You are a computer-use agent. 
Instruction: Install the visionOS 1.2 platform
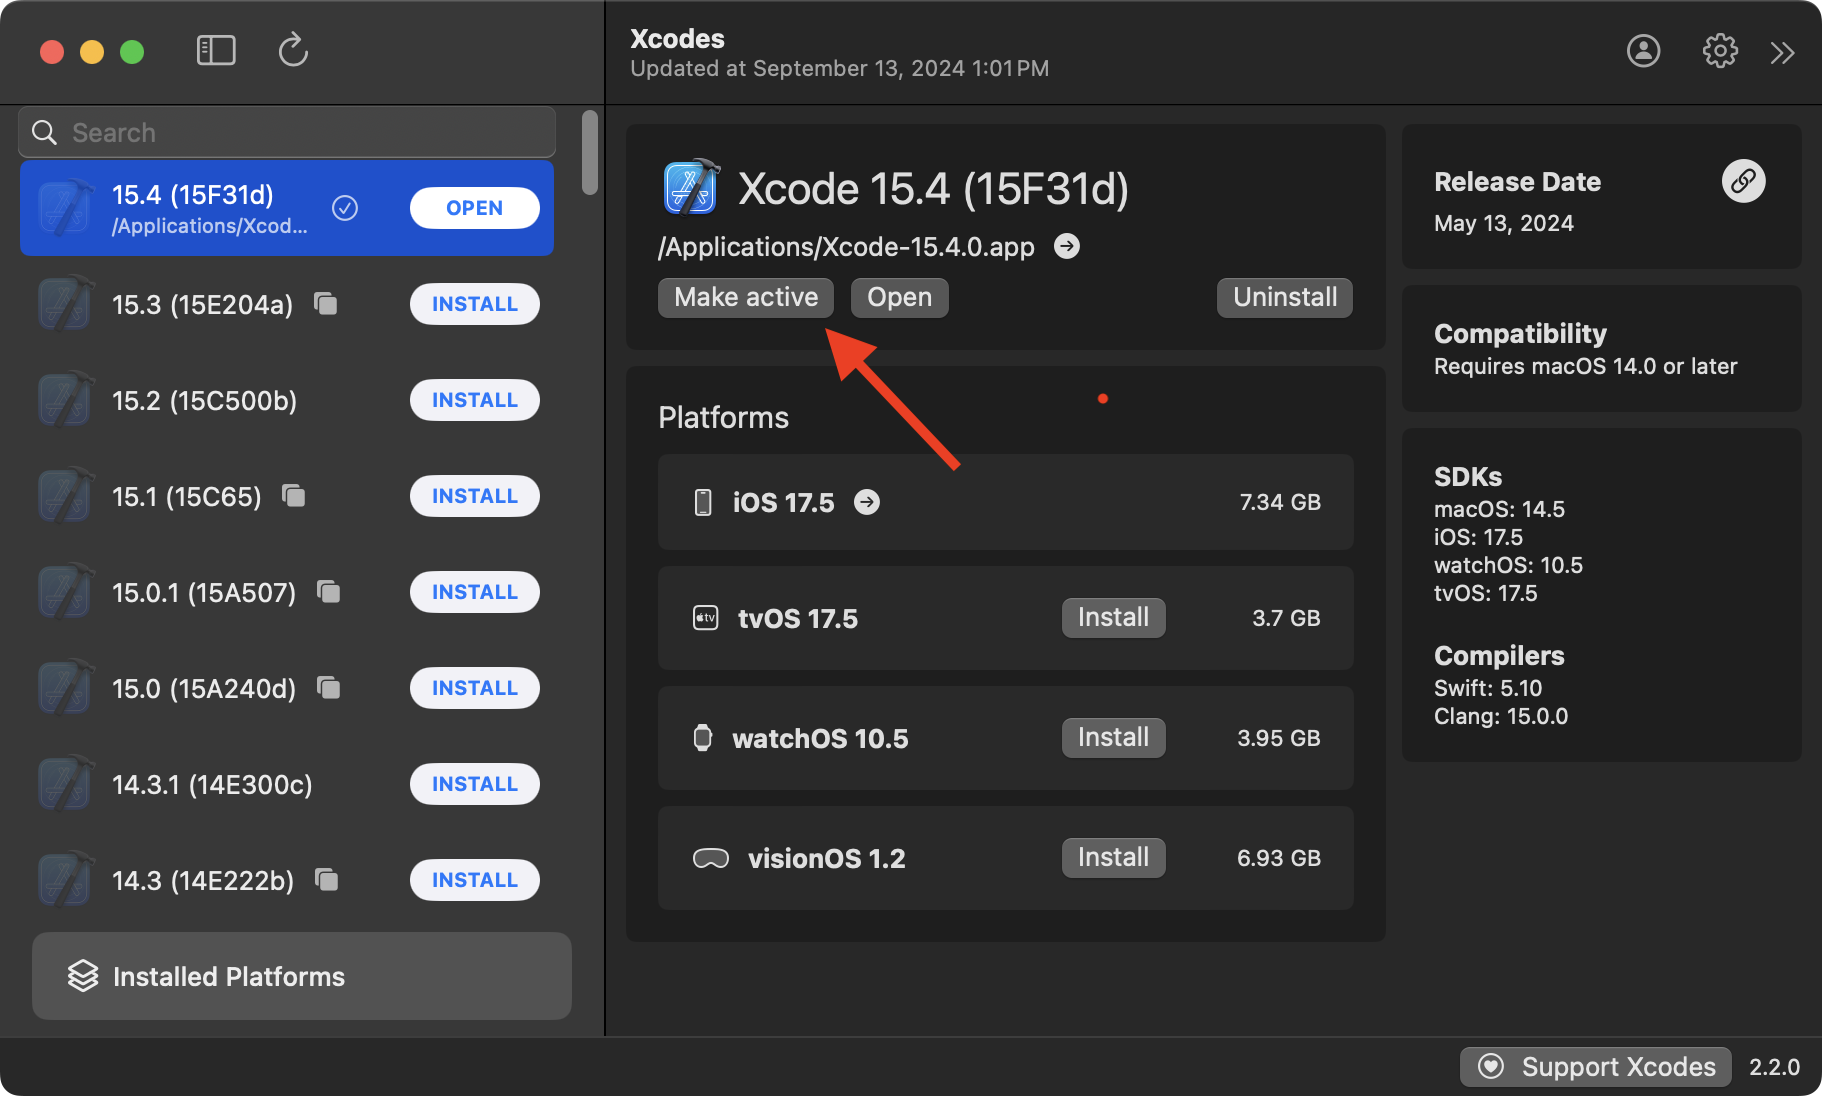(1113, 858)
